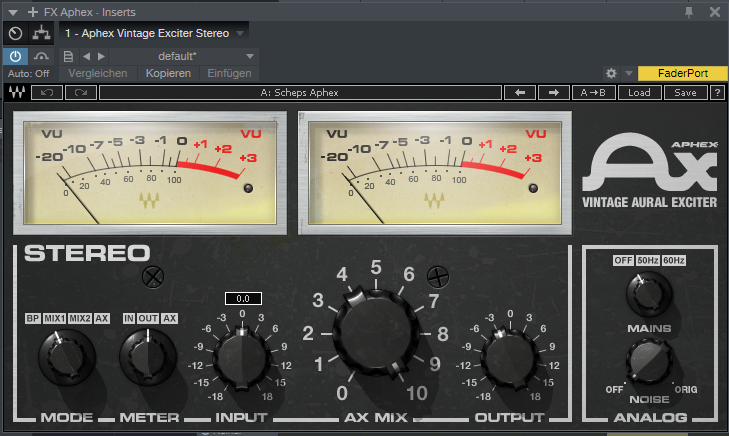Close the FX Aphex plugin window
Viewport: 729px width, 436px height.
[x=715, y=12]
